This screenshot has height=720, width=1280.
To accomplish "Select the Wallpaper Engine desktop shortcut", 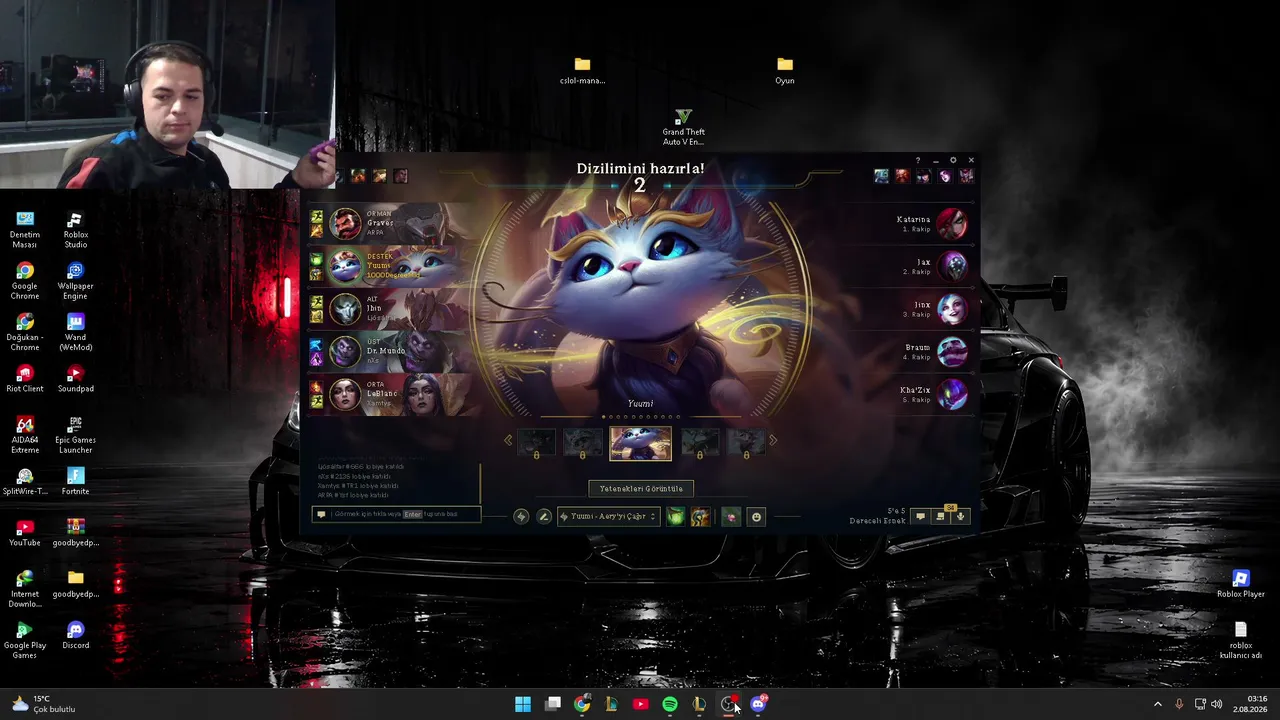I will pyautogui.click(x=75, y=281).
